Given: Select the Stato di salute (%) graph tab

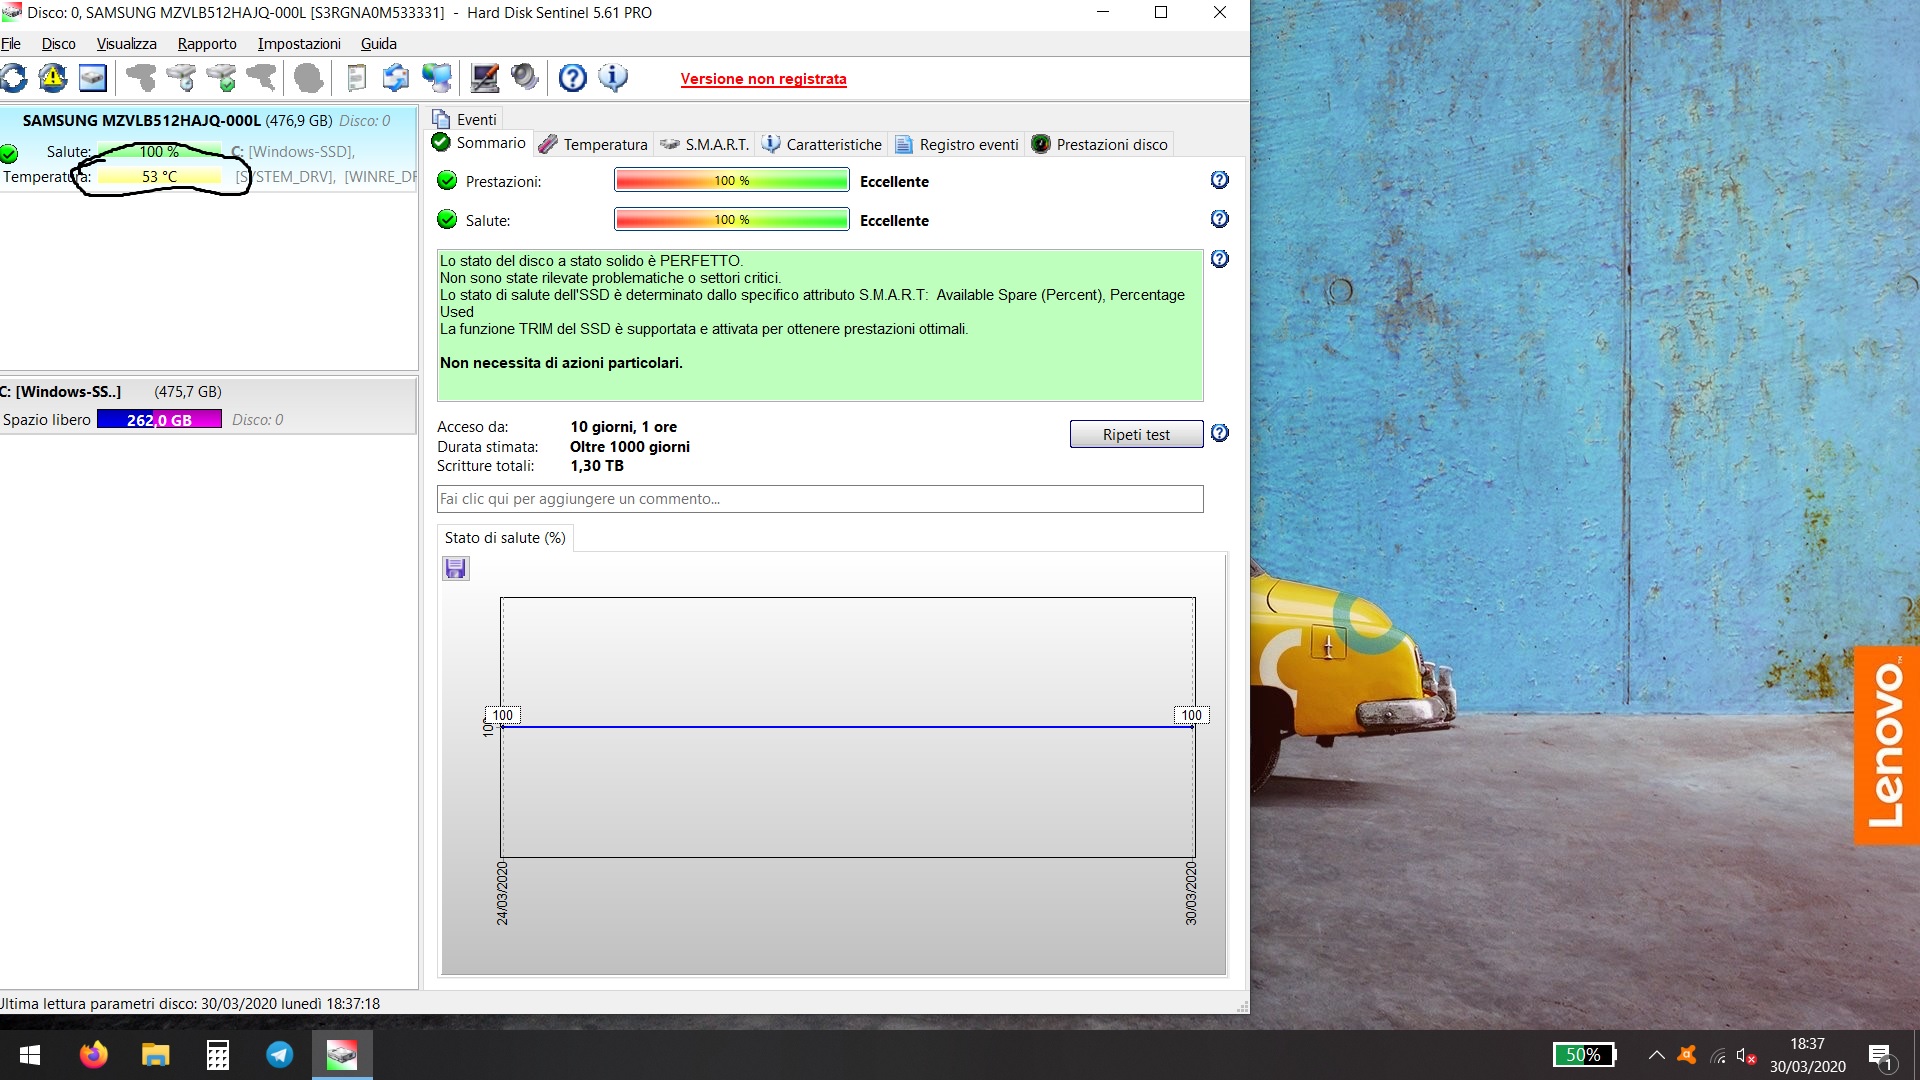Looking at the screenshot, I should (505, 538).
